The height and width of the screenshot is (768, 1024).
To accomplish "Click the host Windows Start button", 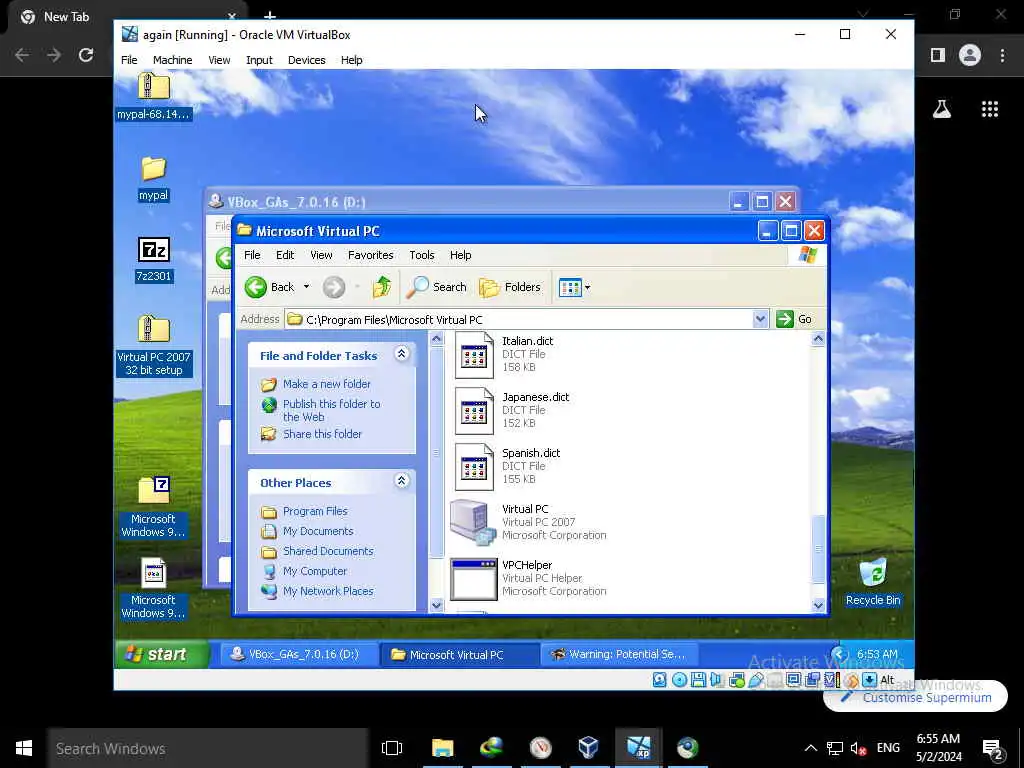I will point(24,748).
